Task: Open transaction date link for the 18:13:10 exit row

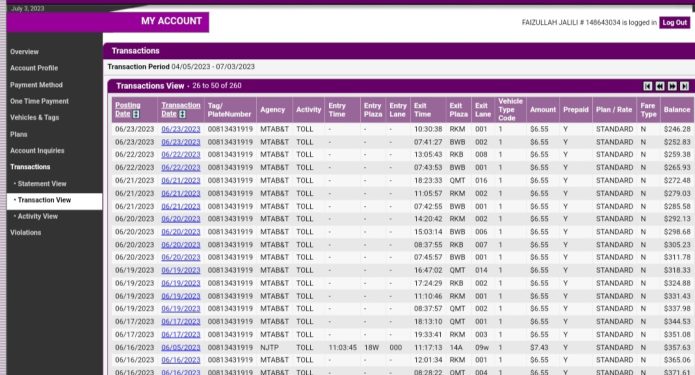Action: [181, 322]
